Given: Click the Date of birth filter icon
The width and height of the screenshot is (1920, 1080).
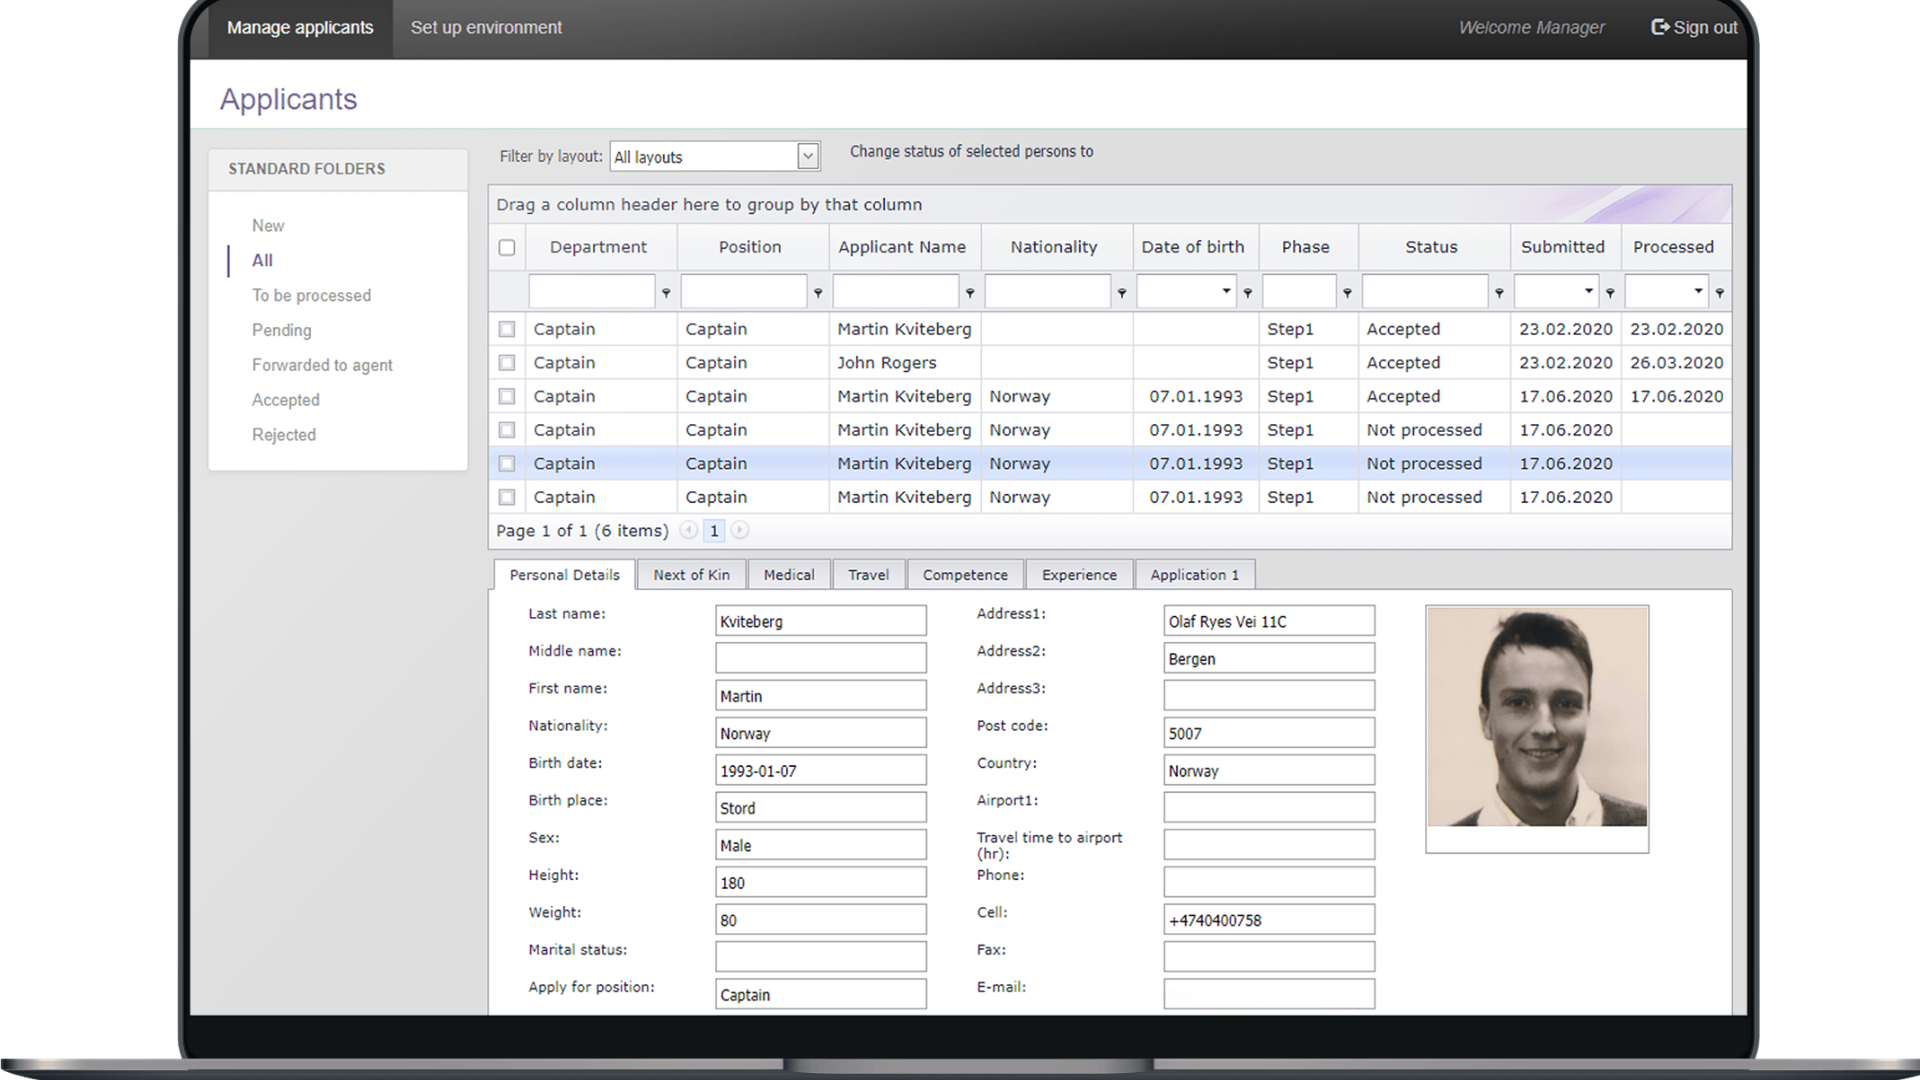Looking at the screenshot, I should 1248,293.
